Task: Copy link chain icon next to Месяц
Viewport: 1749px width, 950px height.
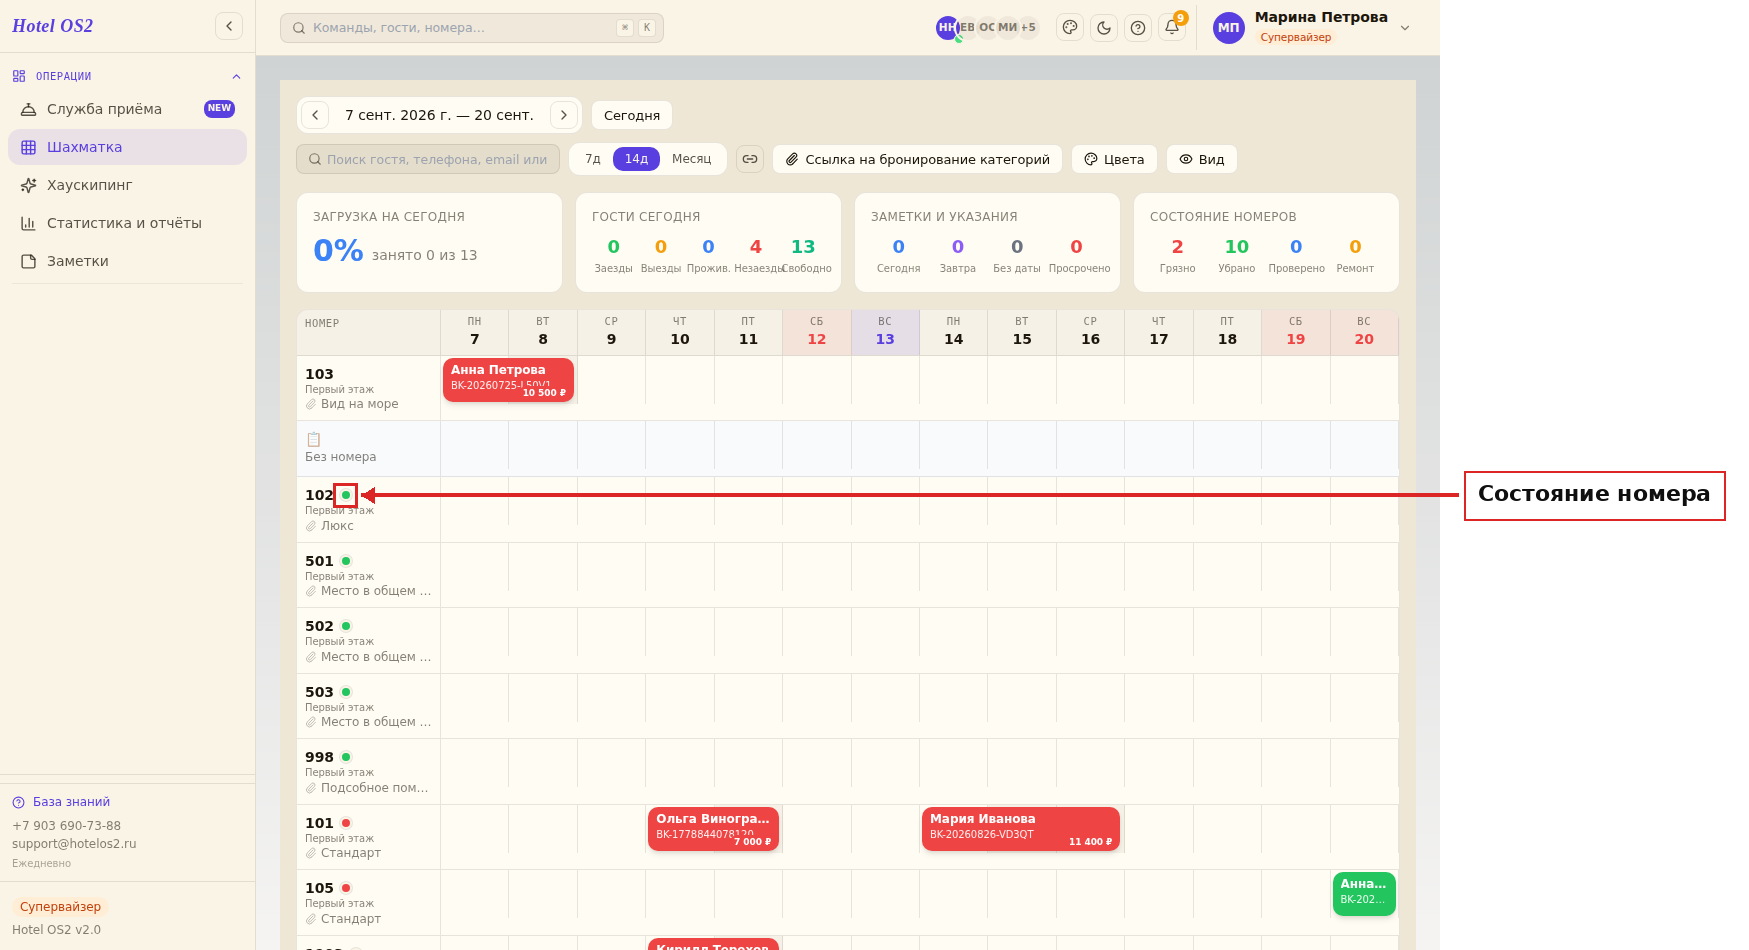Action: [750, 159]
